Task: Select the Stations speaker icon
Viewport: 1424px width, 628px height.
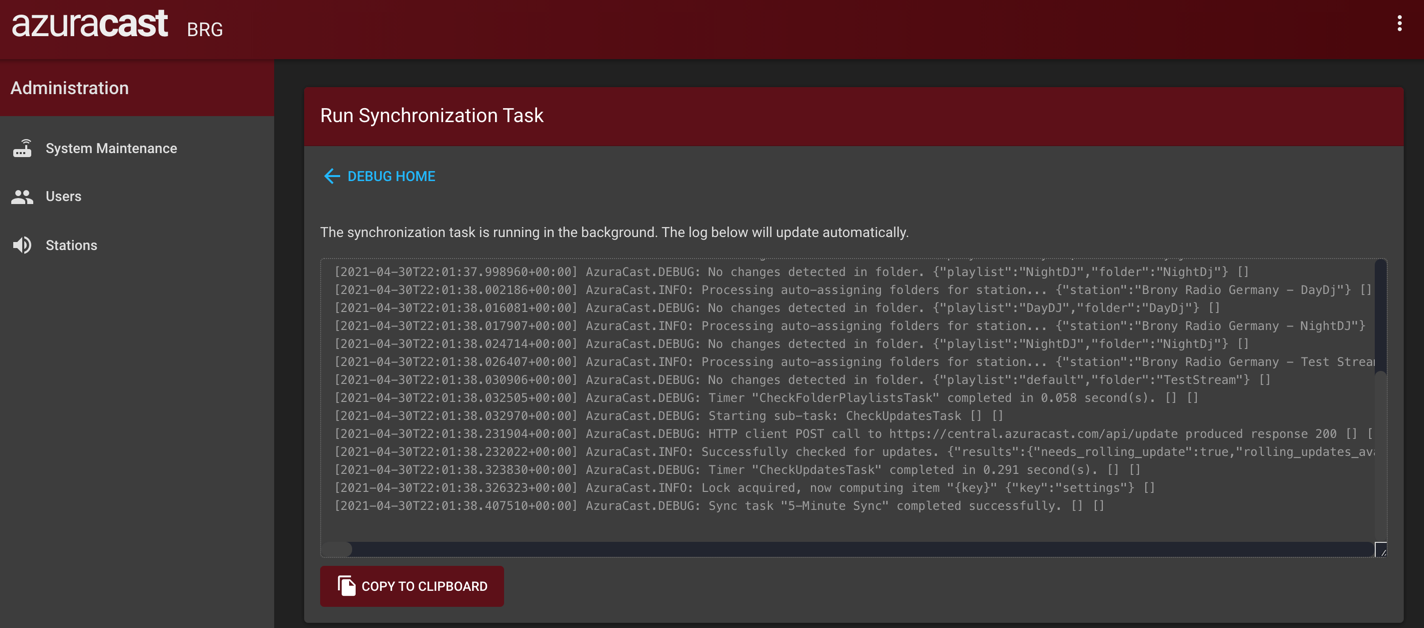Action: coord(23,245)
